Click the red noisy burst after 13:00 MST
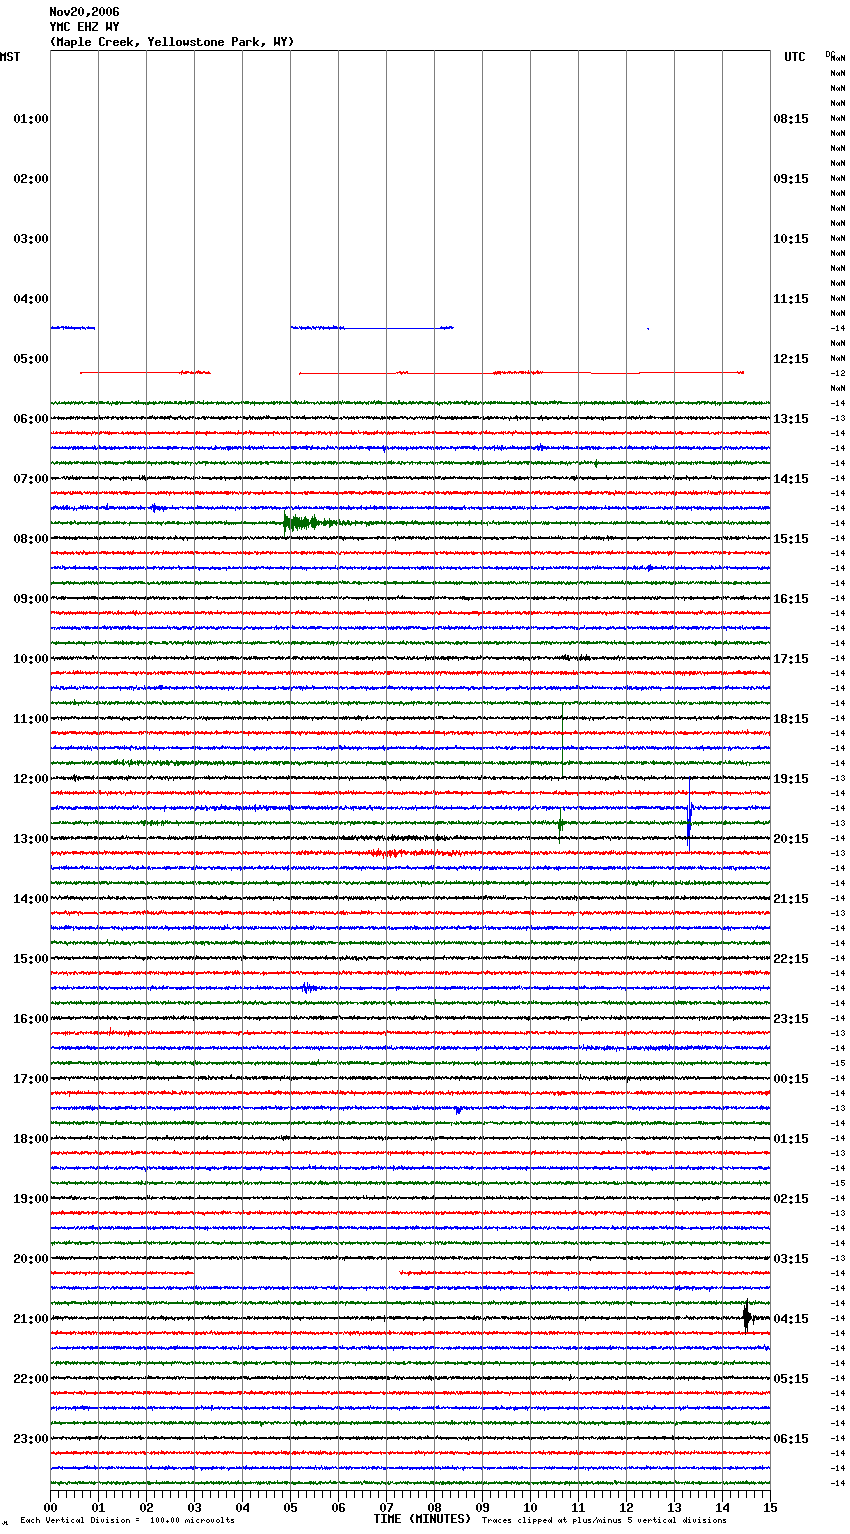Screen dimensions: 850x1534 point(410,853)
